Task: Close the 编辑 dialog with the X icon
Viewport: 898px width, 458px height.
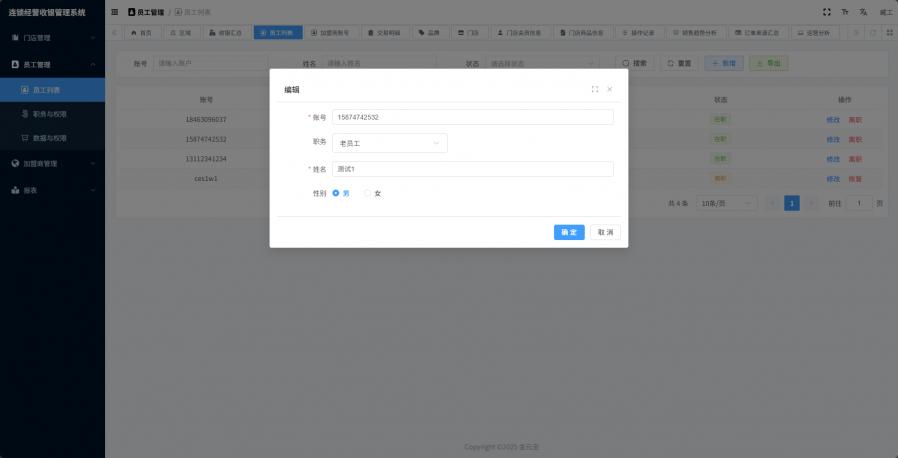Action: tap(610, 89)
